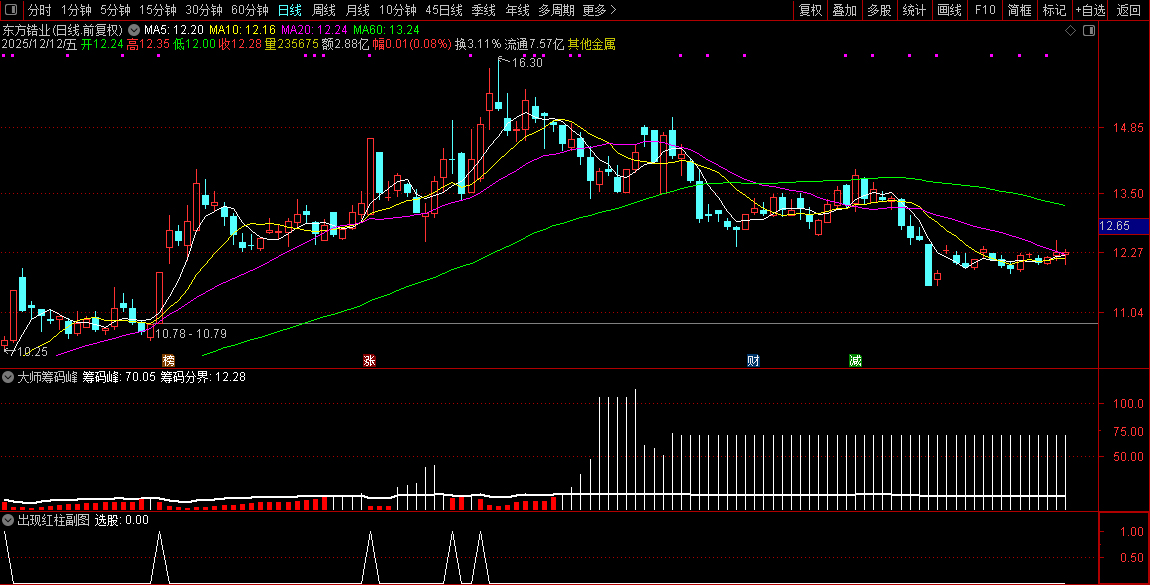Click the 12.65 price marker on axis
This screenshot has width=1150, height=585.
[x=1115, y=227]
